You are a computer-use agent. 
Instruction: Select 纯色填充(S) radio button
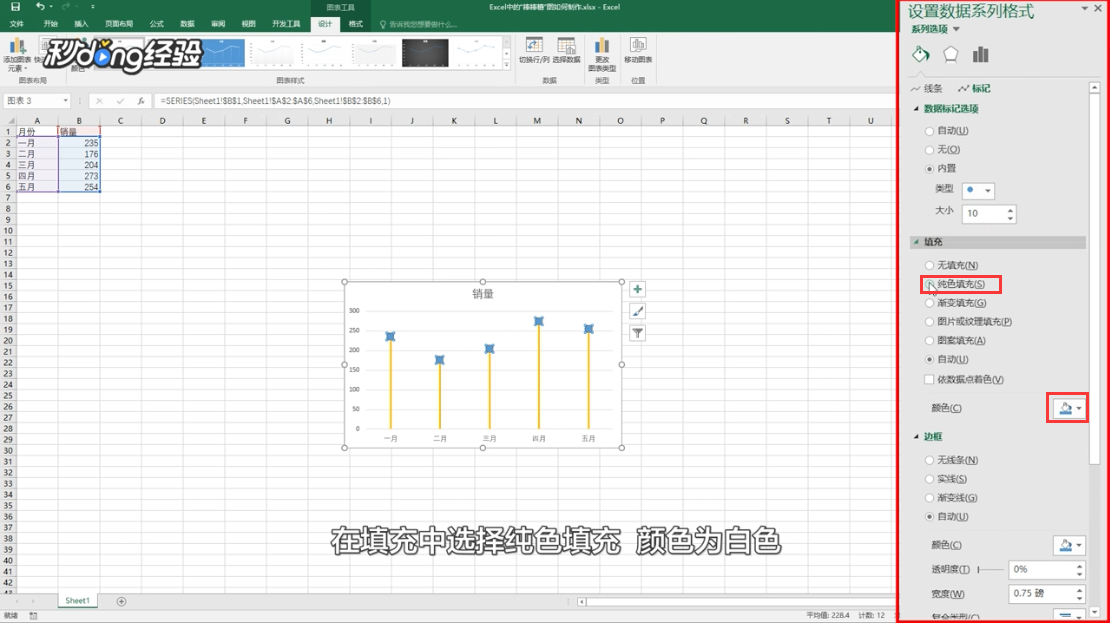[x=929, y=285]
